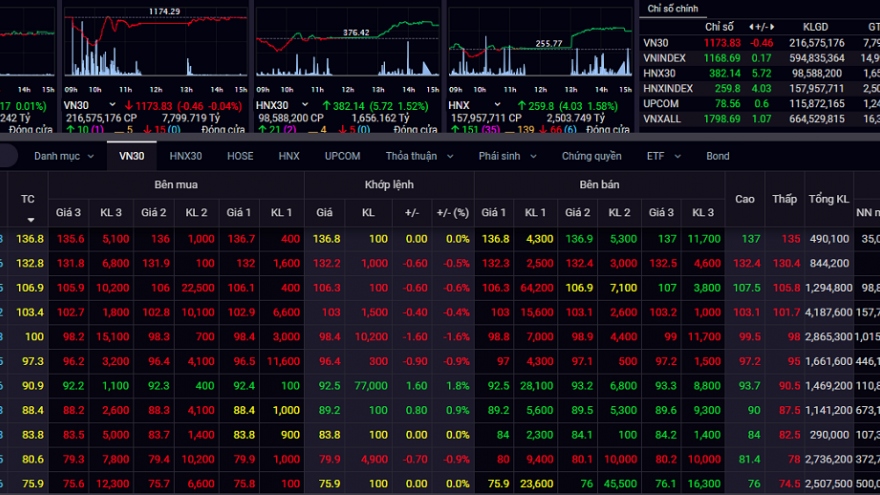
Task: Click the Khớp lệnh header
Action: (389, 185)
